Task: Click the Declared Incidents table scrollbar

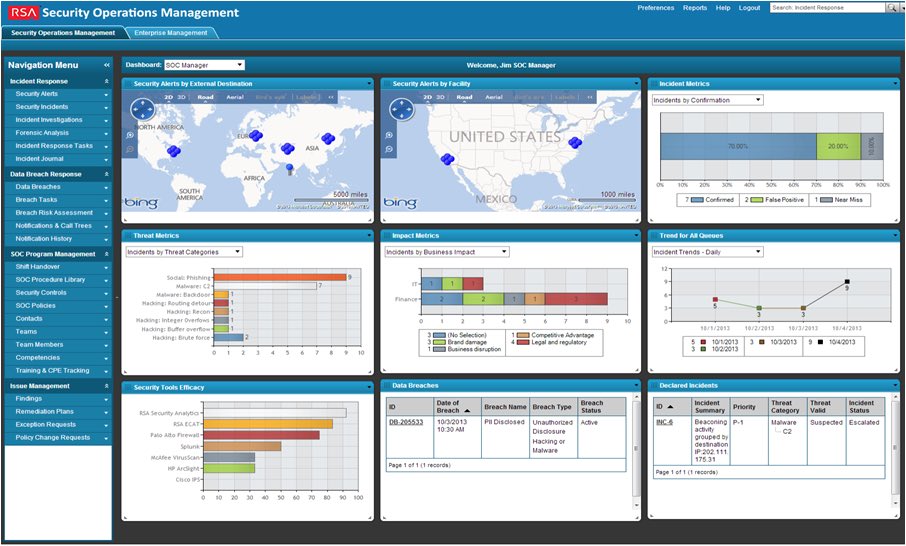Action: pyautogui.click(x=895, y=448)
